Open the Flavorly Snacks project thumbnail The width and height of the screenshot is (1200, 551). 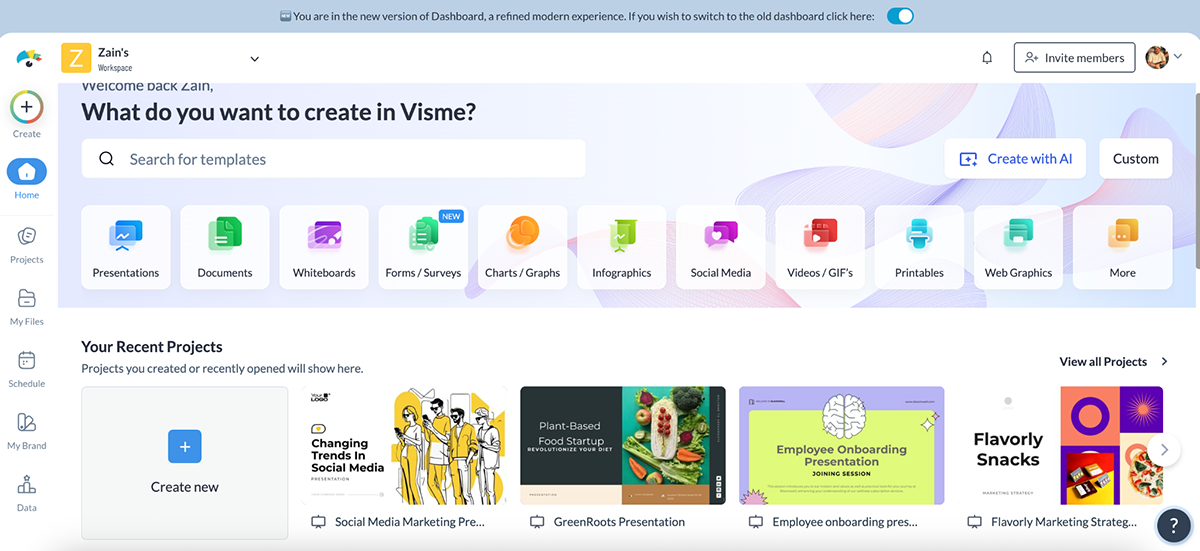(1060, 445)
